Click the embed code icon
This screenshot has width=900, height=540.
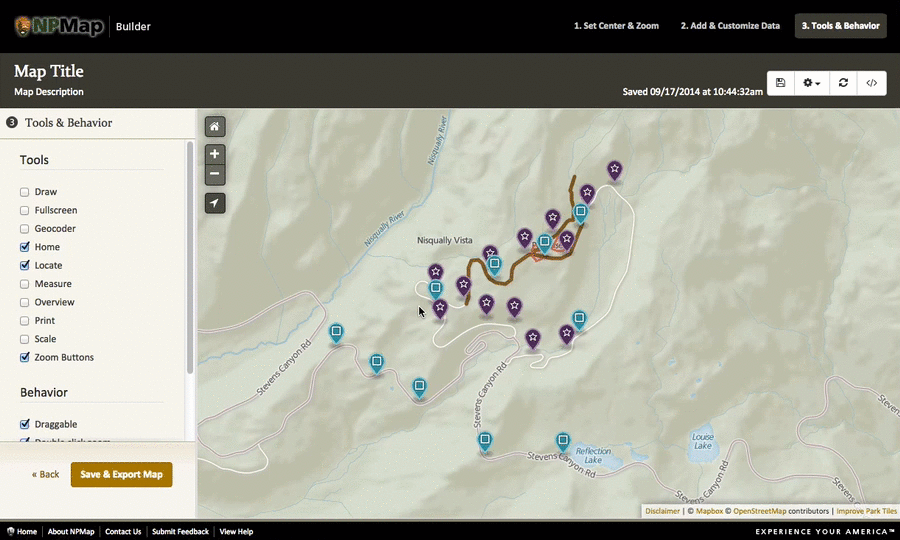871,83
